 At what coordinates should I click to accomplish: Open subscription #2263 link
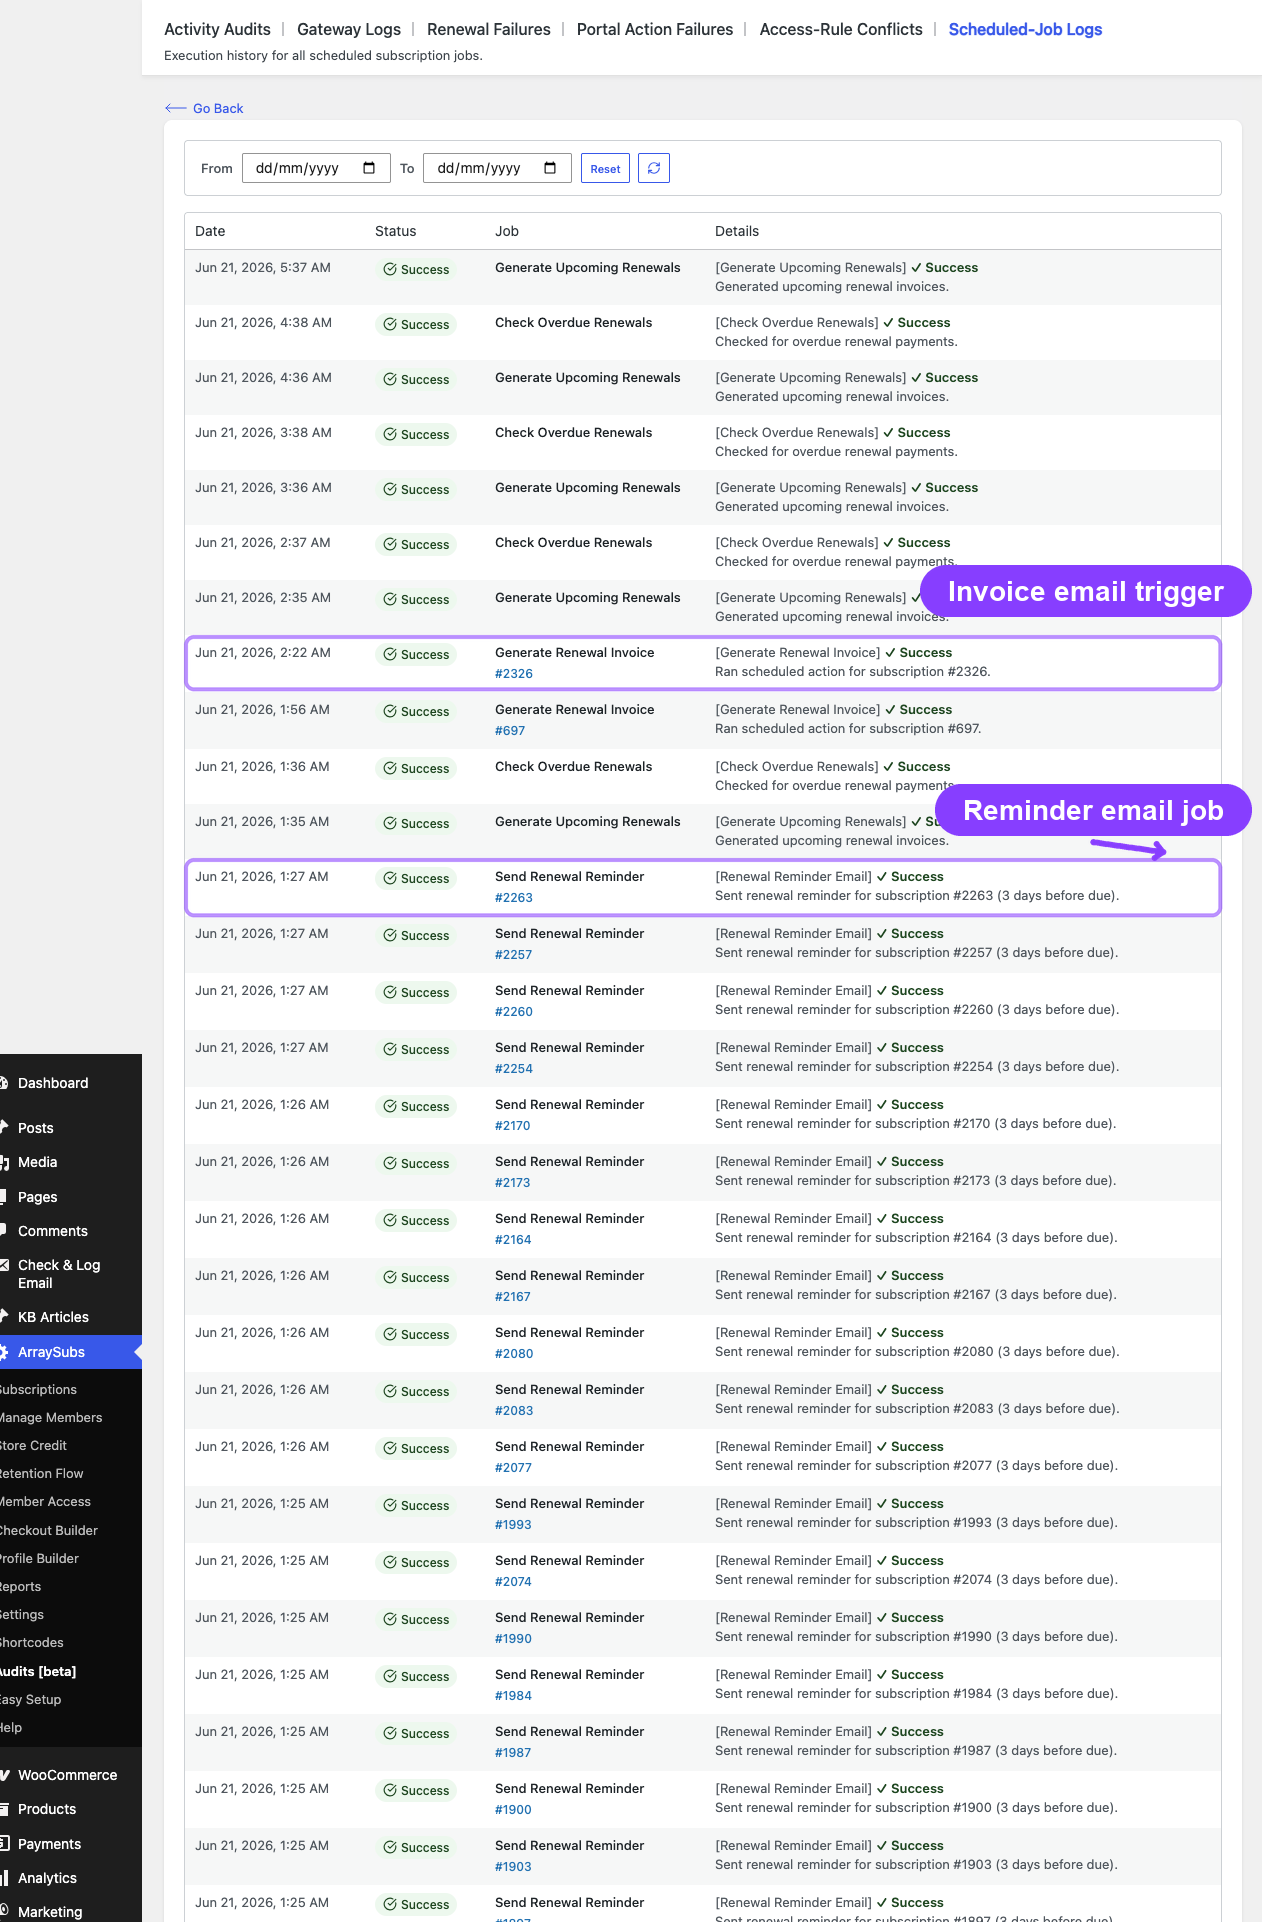(x=514, y=897)
